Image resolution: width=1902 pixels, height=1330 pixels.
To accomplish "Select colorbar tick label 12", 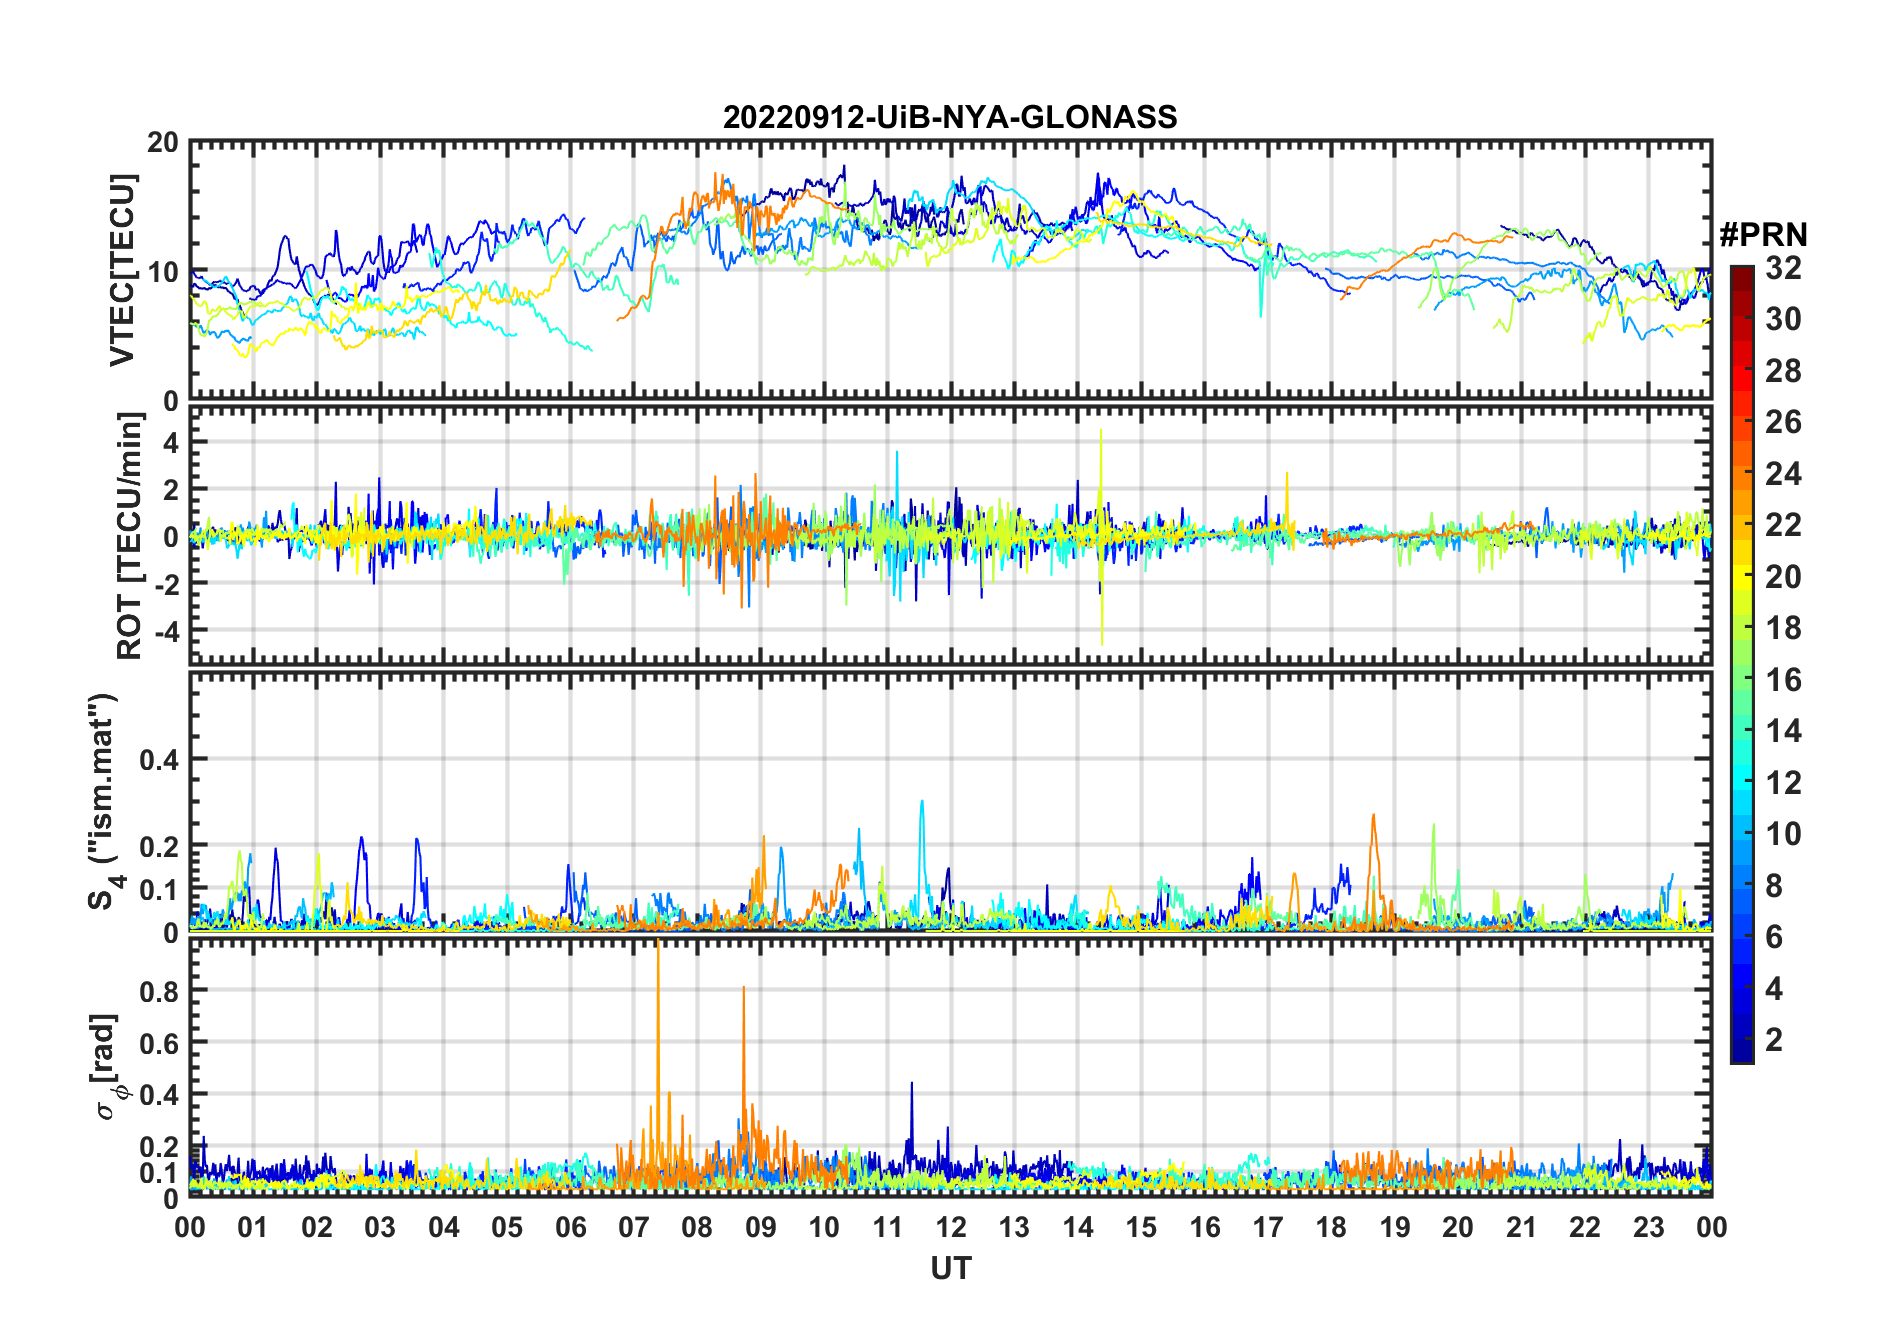I will (1784, 782).
